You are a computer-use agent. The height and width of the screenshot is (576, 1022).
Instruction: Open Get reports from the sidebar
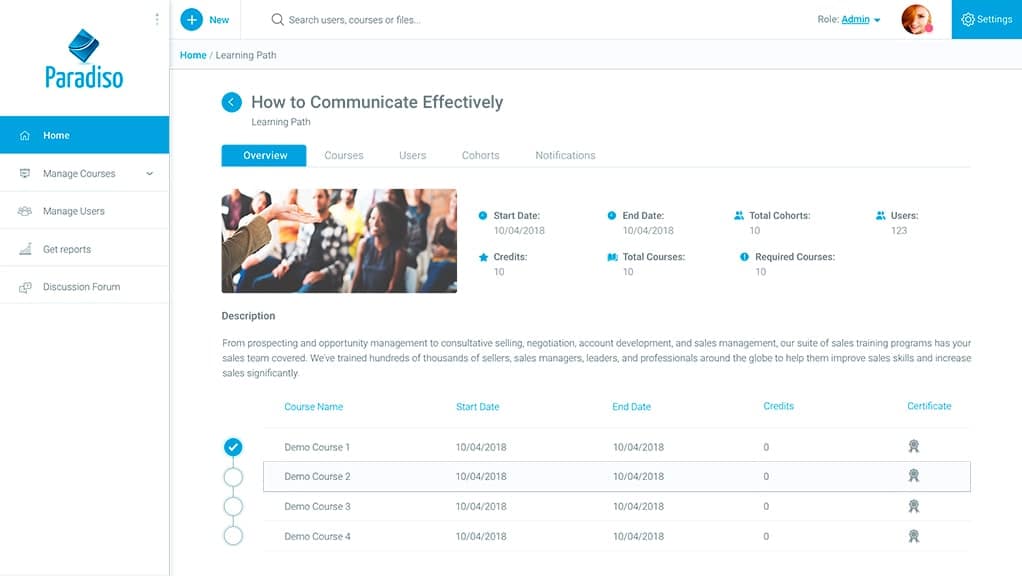coord(85,249)
